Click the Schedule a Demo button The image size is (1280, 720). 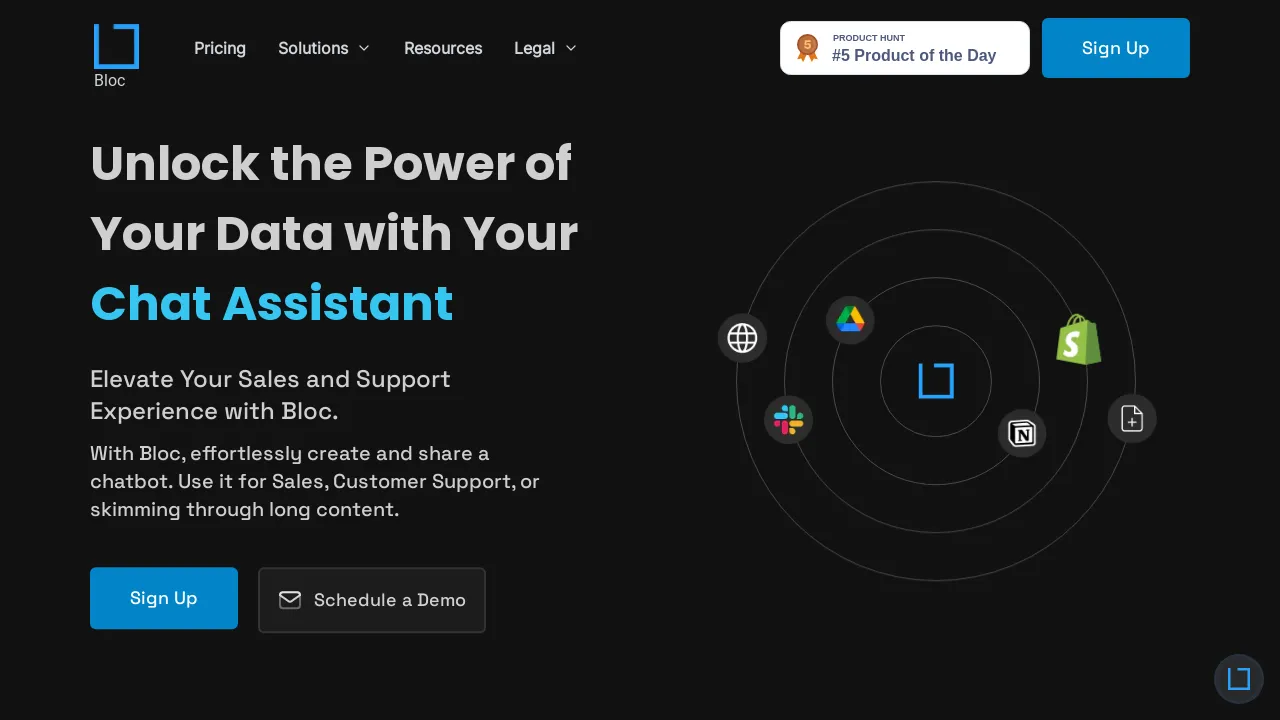click(372, 600)
